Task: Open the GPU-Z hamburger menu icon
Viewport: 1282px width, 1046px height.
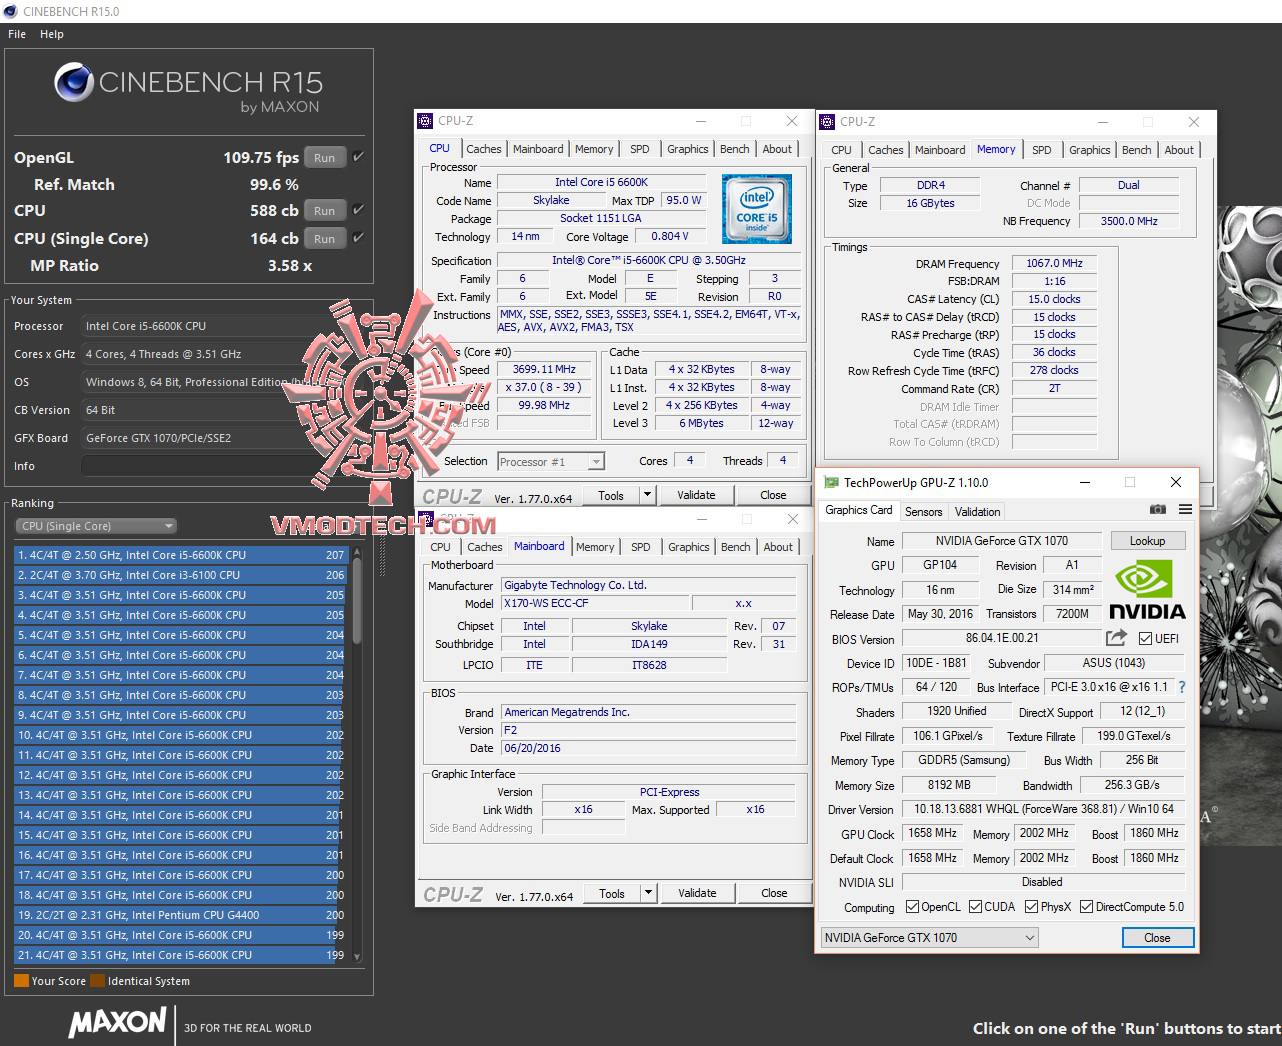Action: pos(1184,510)
